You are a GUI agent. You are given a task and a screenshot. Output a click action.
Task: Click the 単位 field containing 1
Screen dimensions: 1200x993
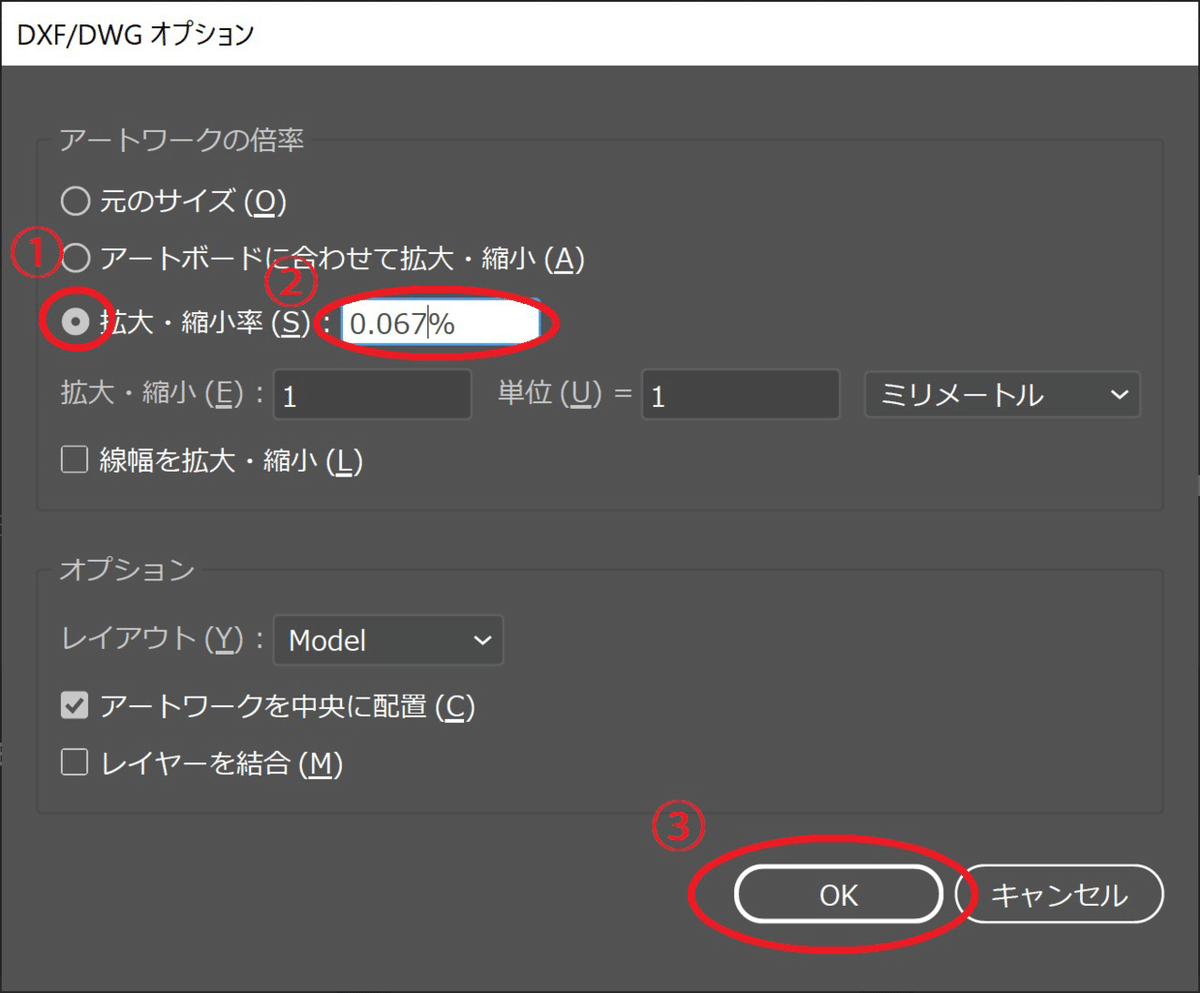point(738,394)
